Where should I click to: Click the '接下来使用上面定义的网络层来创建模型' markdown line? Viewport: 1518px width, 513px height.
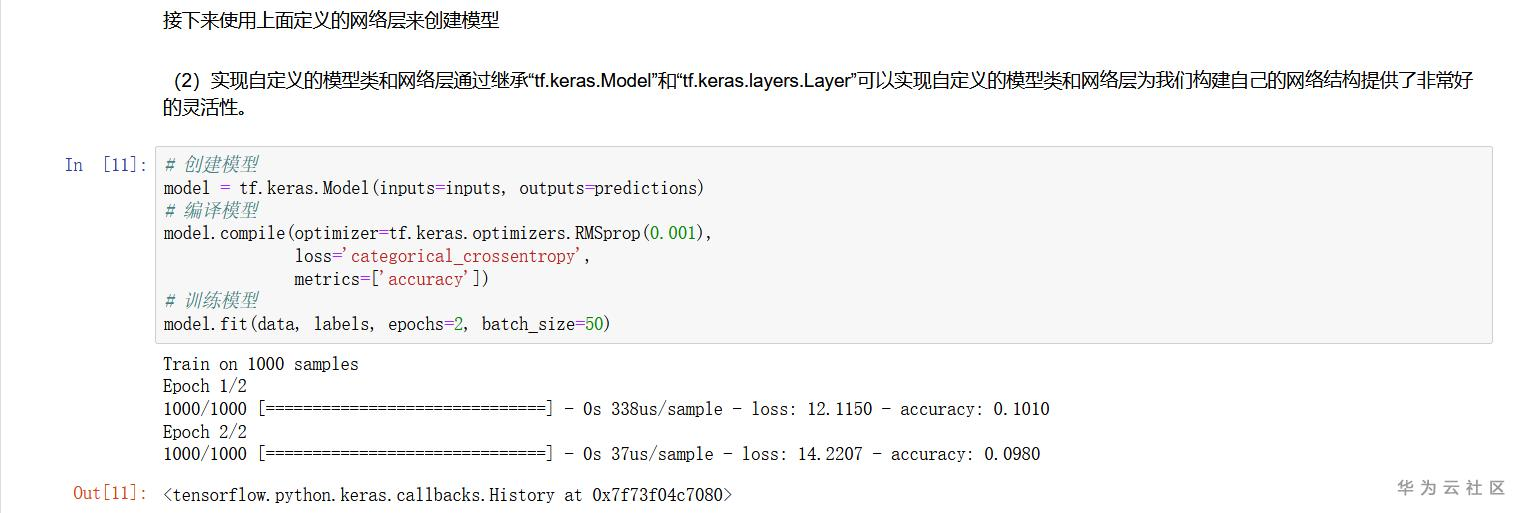(331, 20)
